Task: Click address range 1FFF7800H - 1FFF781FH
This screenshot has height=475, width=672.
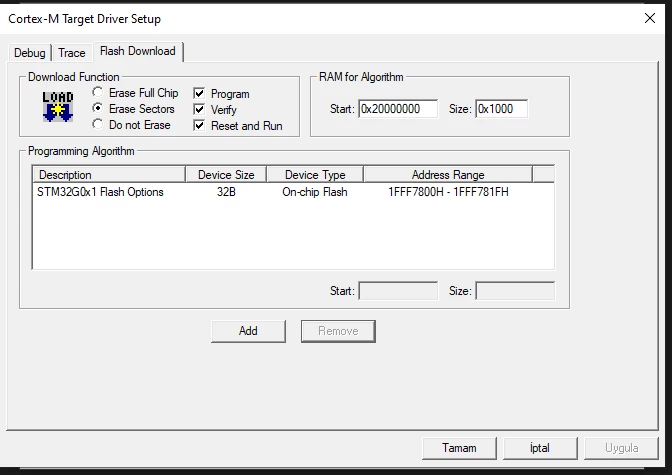Action: [448, 192]
